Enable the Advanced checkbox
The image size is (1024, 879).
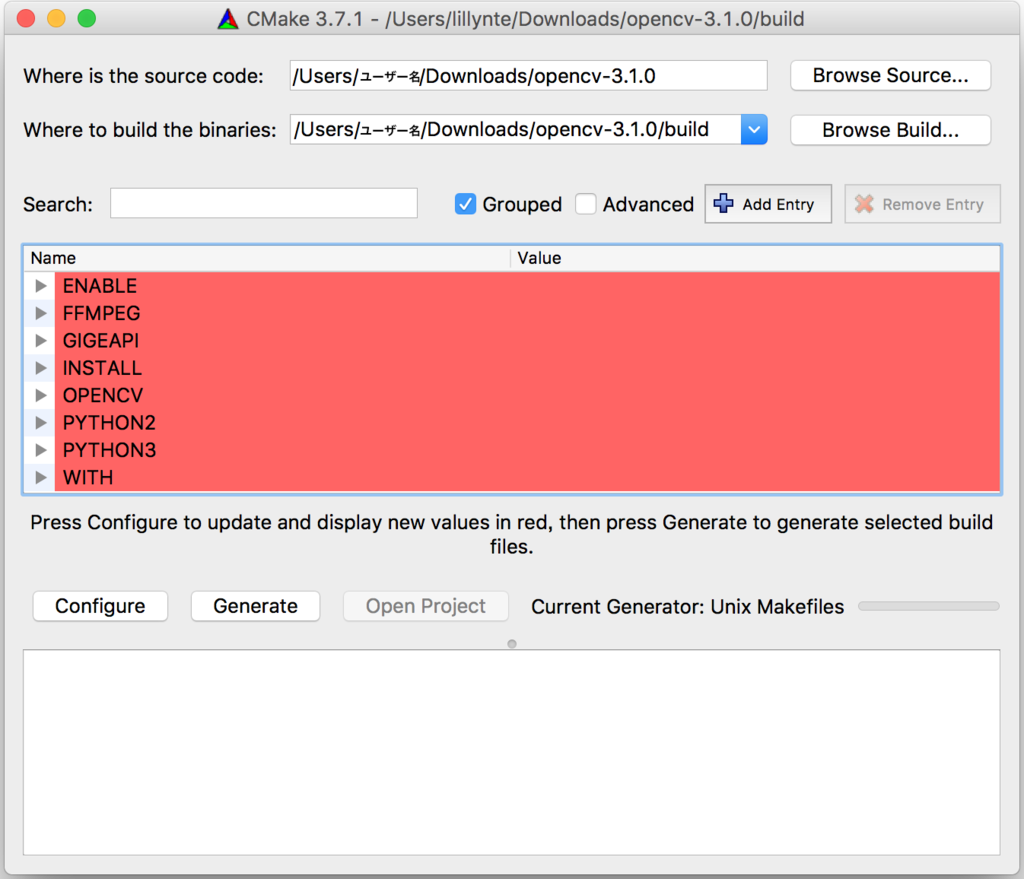tap(586, 204)
